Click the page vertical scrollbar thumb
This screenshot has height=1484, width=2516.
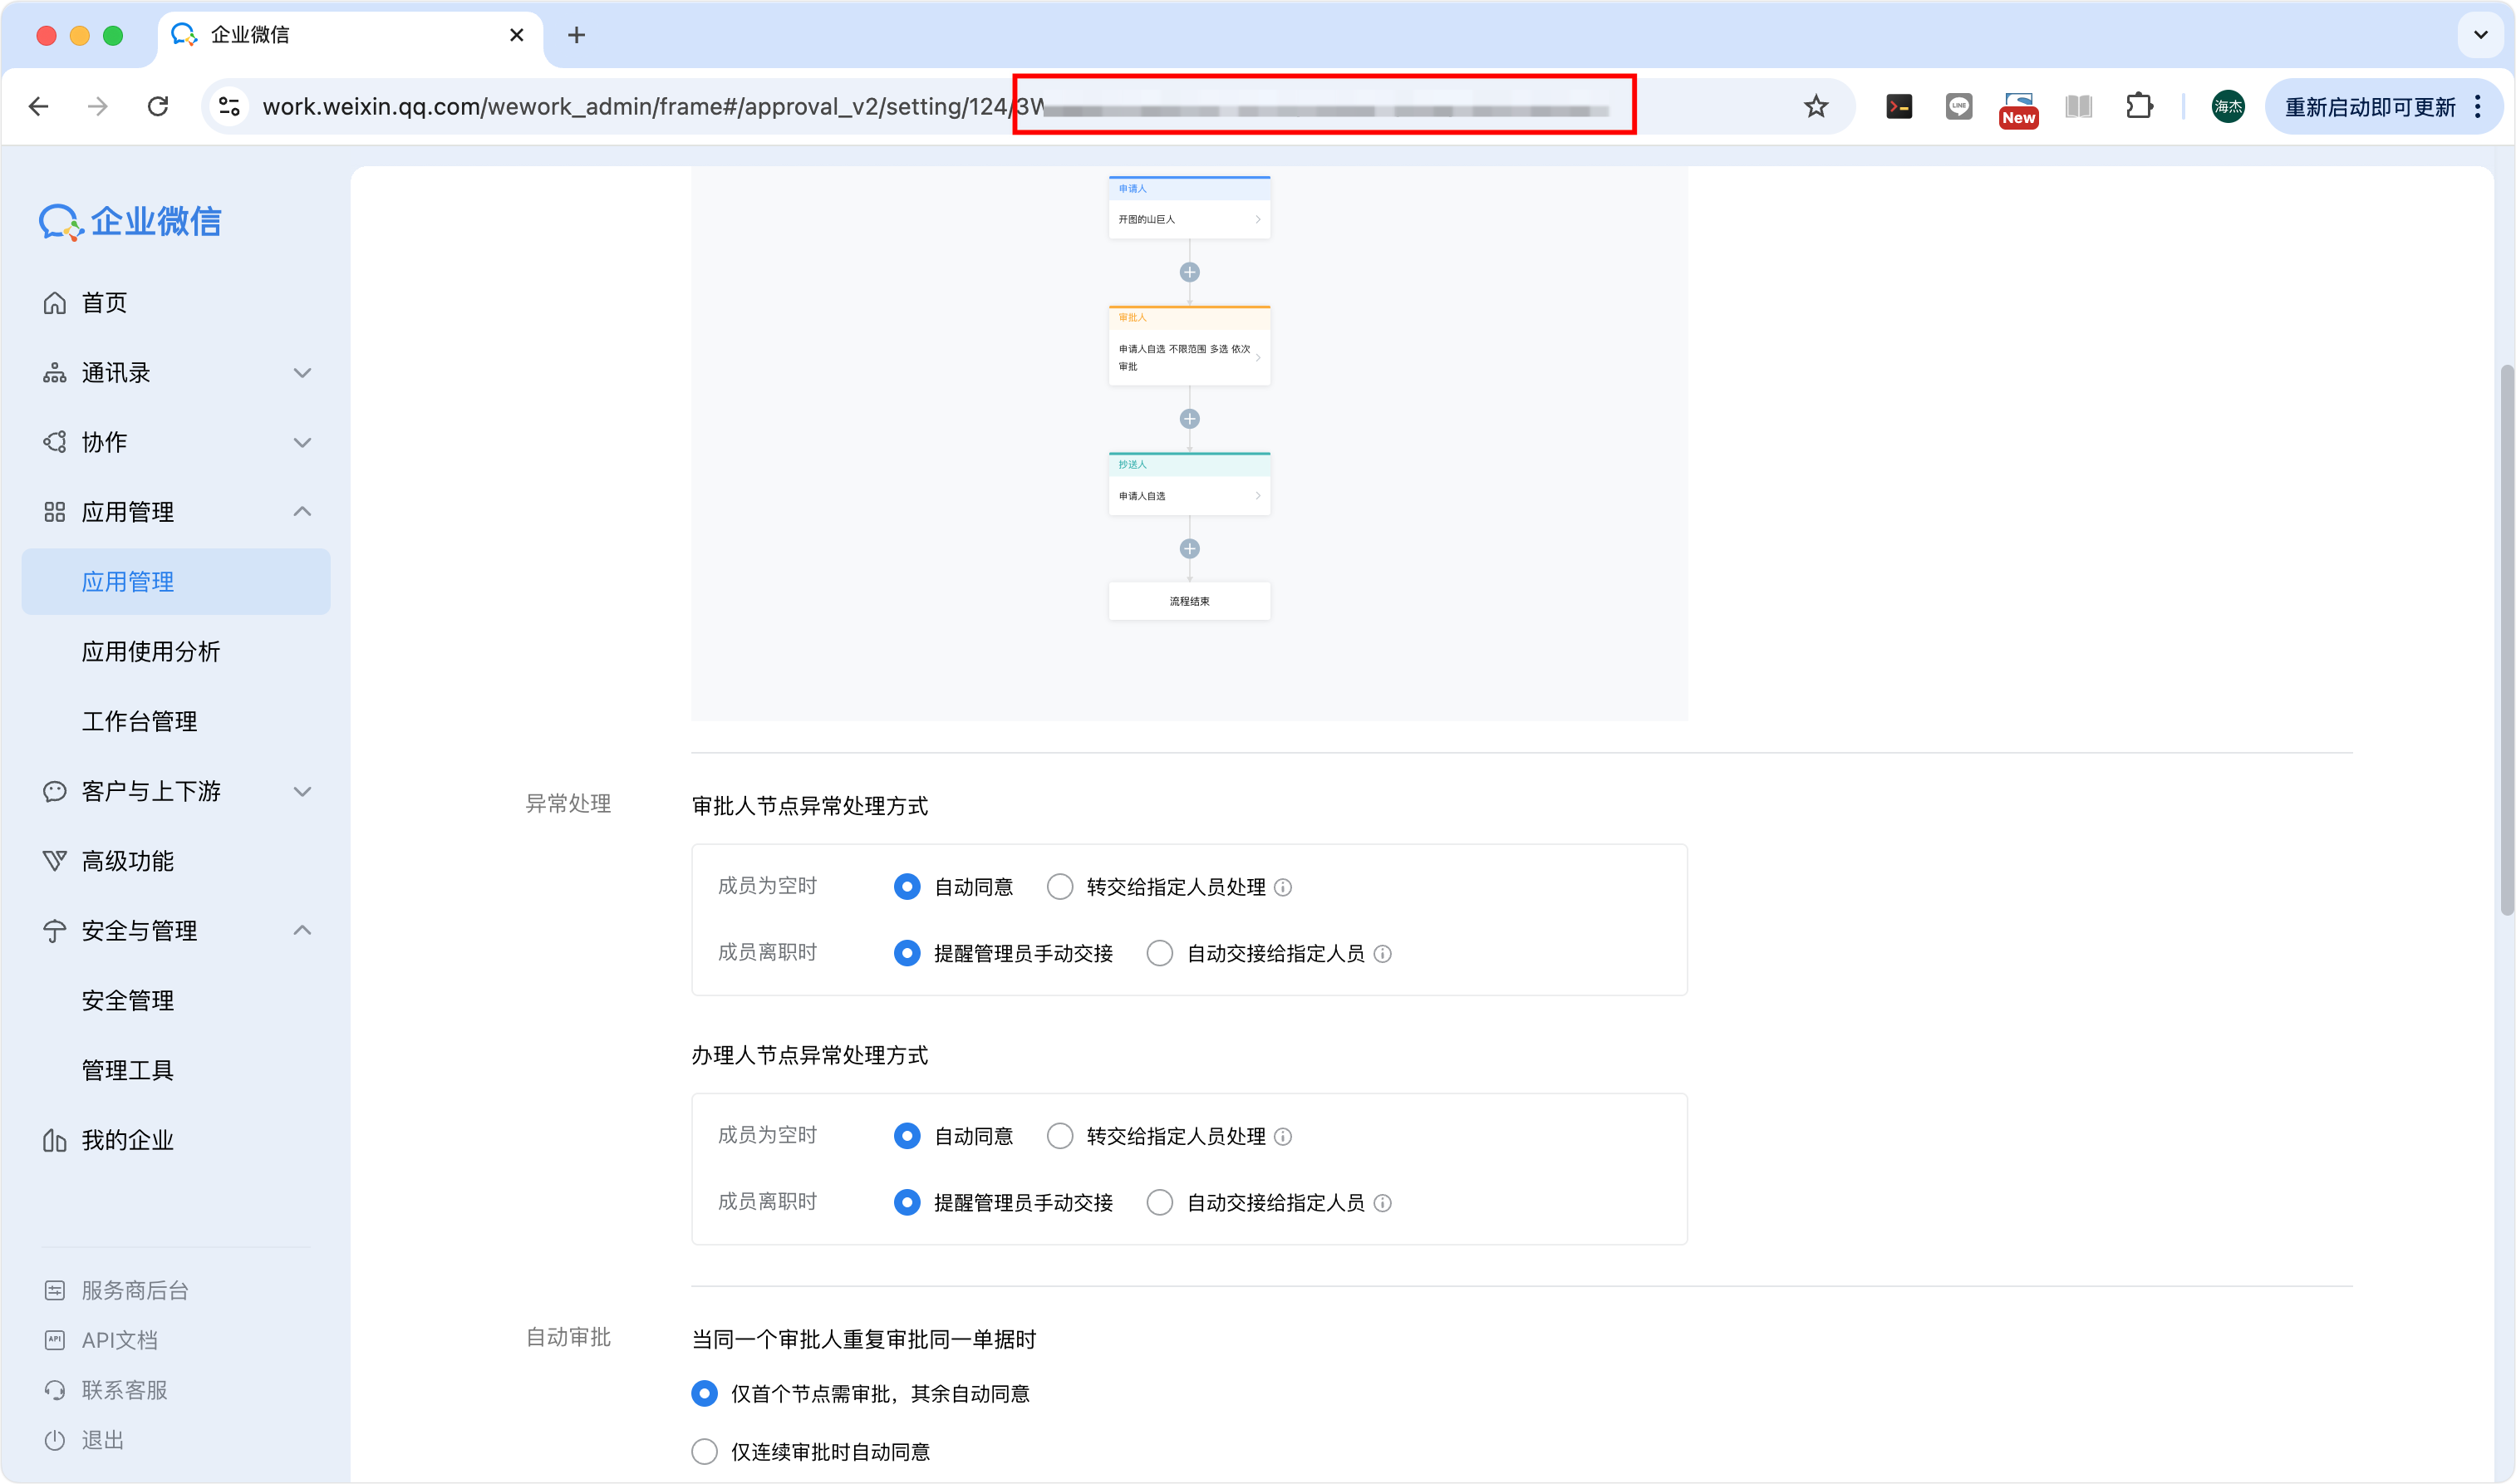tap(2506, 640)
